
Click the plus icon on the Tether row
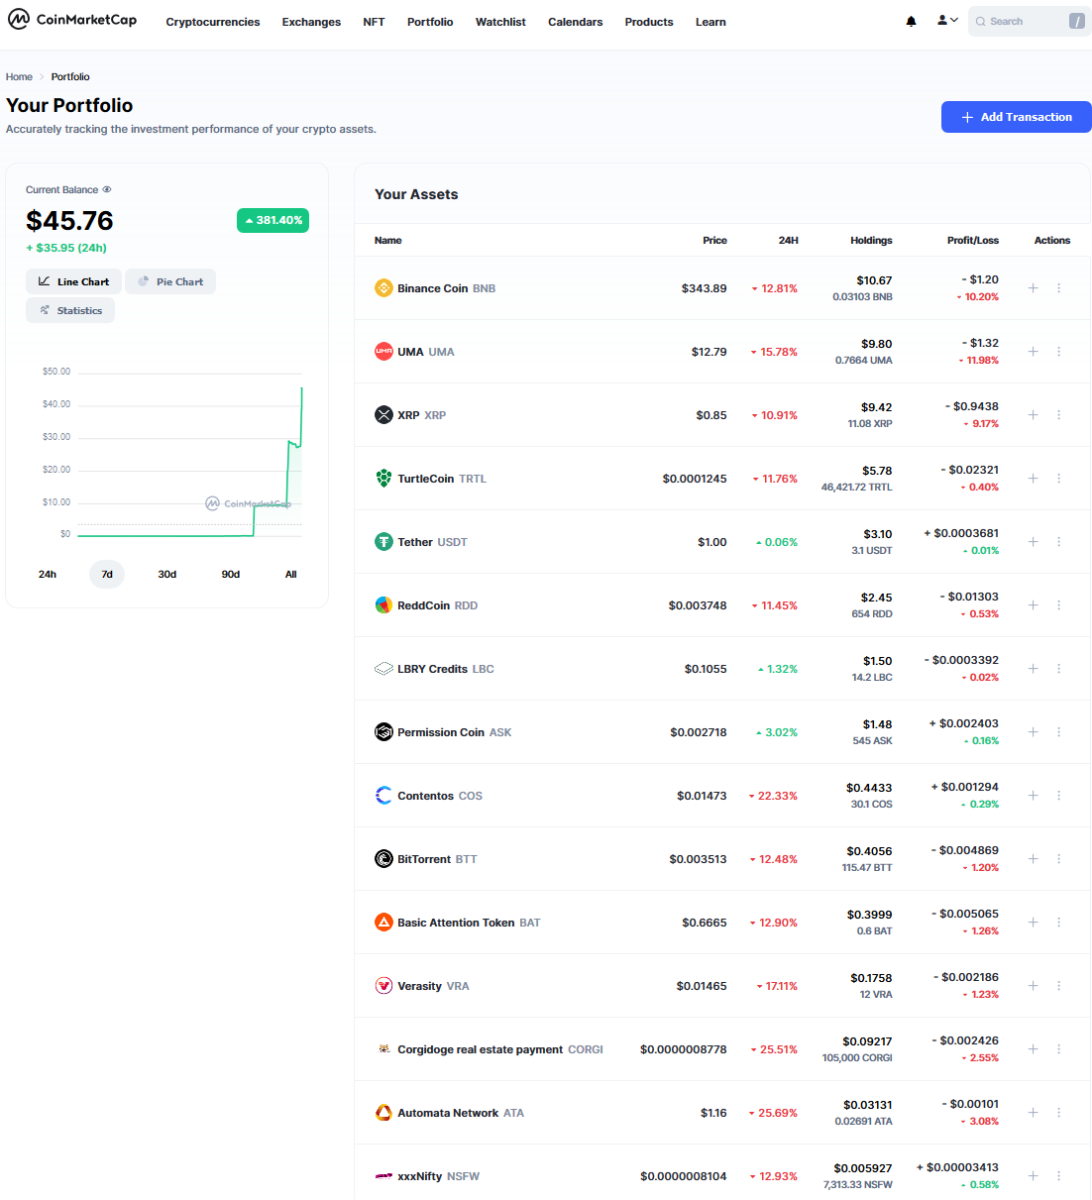pos(1032,541)
